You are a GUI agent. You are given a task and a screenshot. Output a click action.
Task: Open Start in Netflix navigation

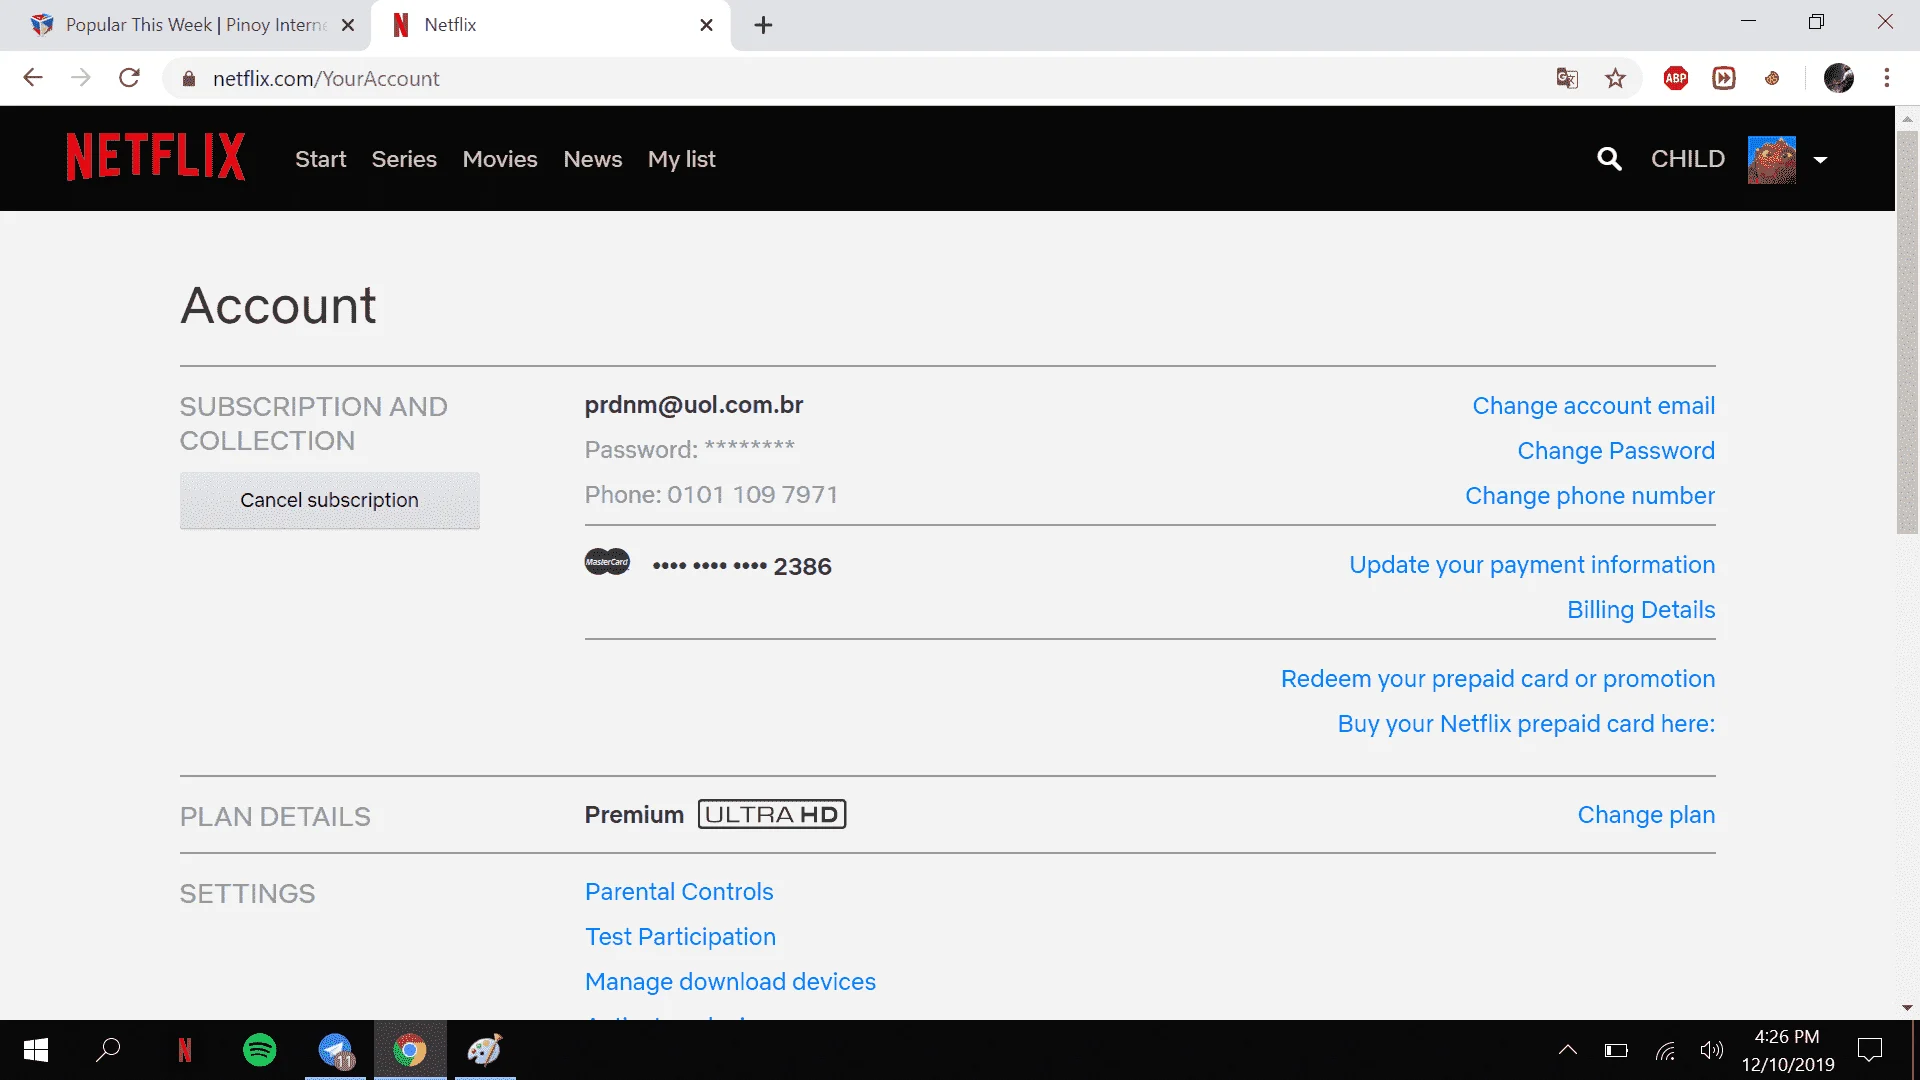320,159
